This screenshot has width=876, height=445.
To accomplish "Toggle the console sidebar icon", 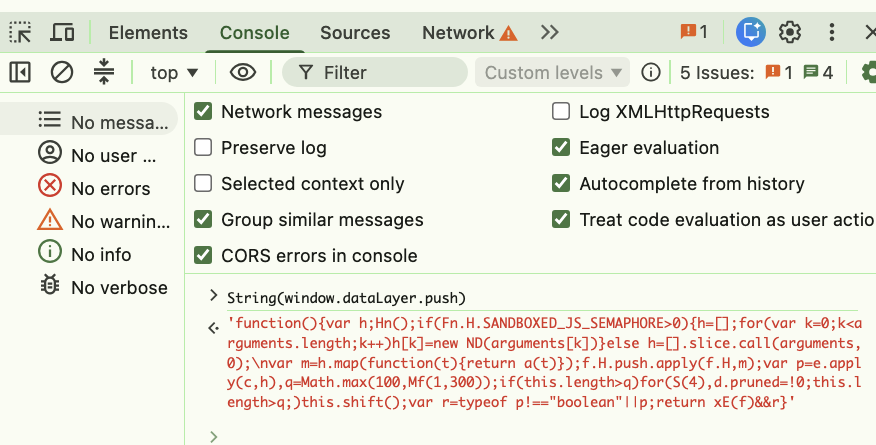I will (x=20, y=72).
